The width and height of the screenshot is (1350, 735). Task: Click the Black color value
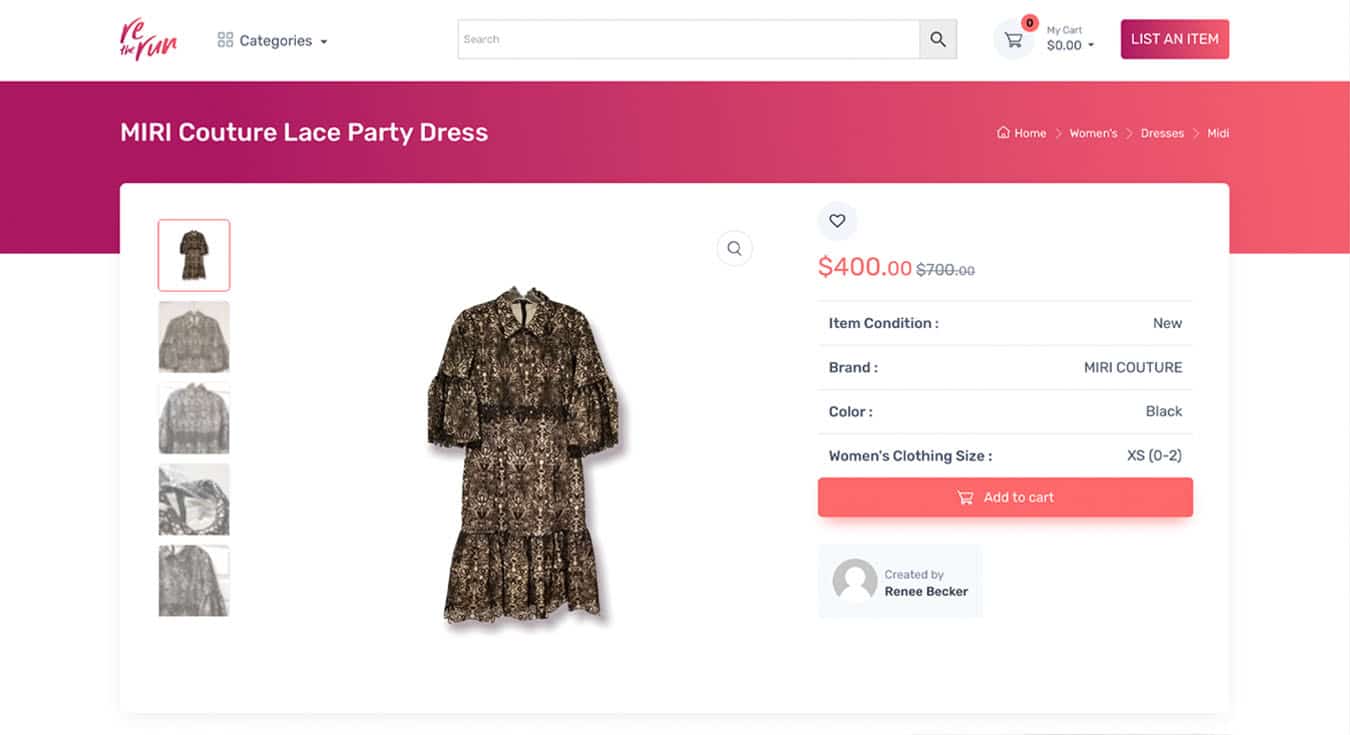click(x=1164, y=411)
